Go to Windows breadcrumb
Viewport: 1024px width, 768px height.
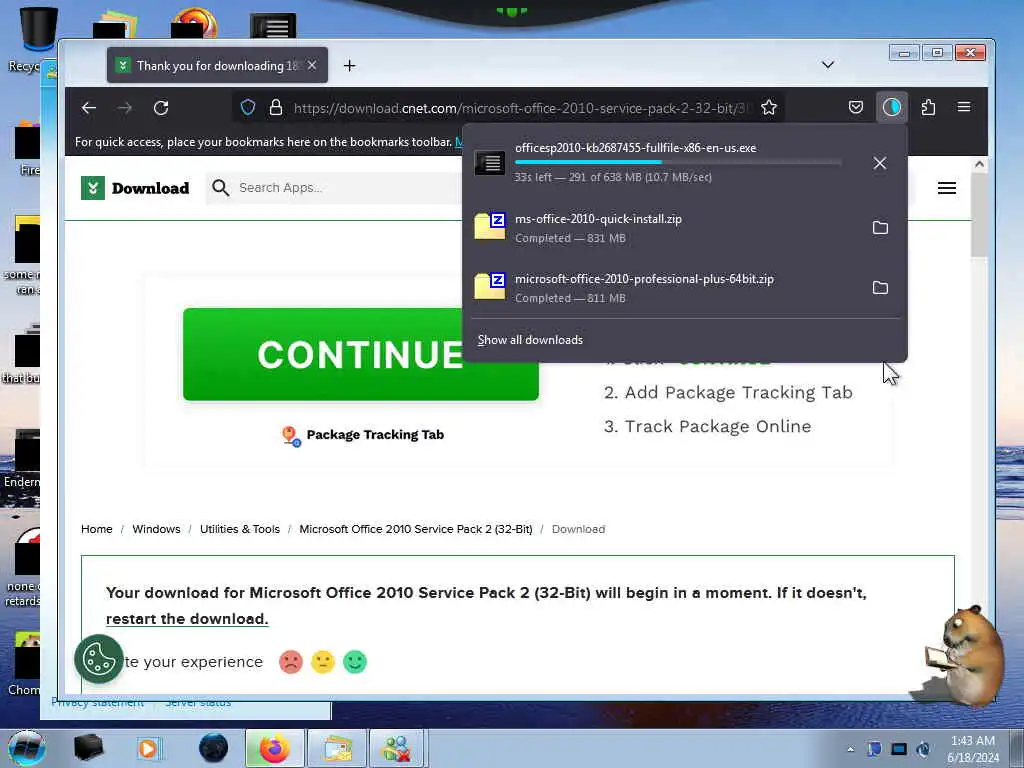pyautogui.click(x=156, y=529)
